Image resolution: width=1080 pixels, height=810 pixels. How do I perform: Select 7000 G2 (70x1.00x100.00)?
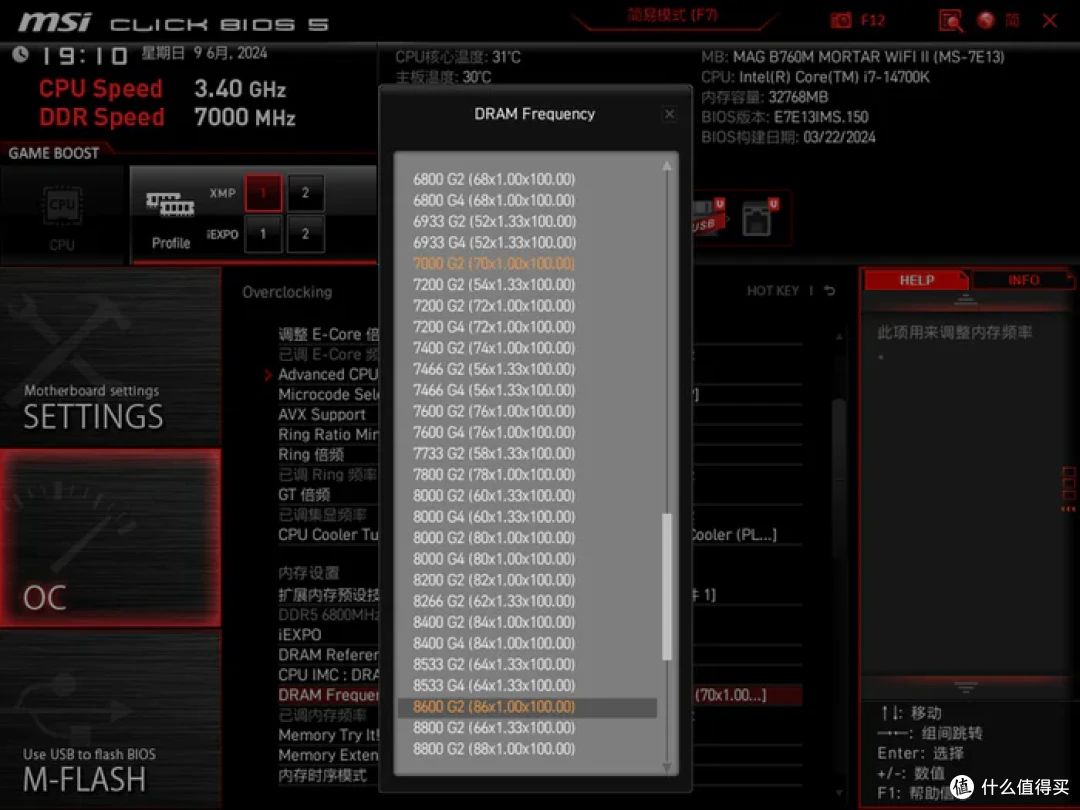click(x=493, y=264)
